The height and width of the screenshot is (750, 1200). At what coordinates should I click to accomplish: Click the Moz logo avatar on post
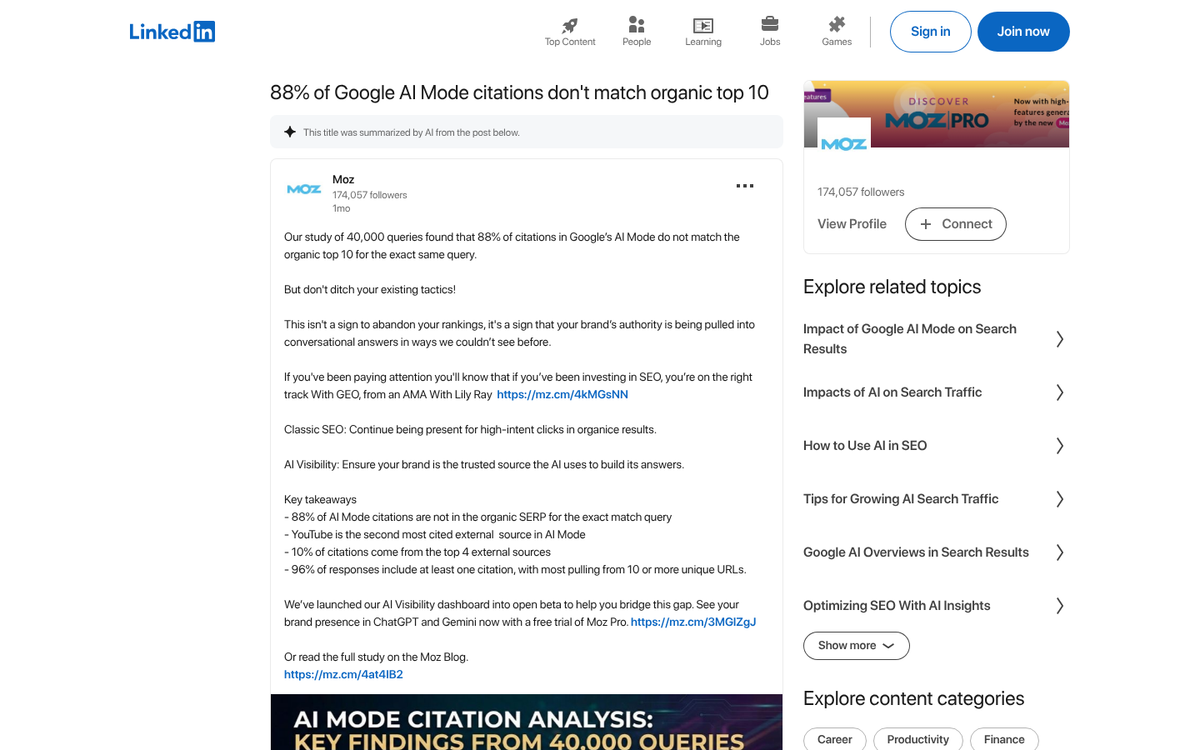304,189
